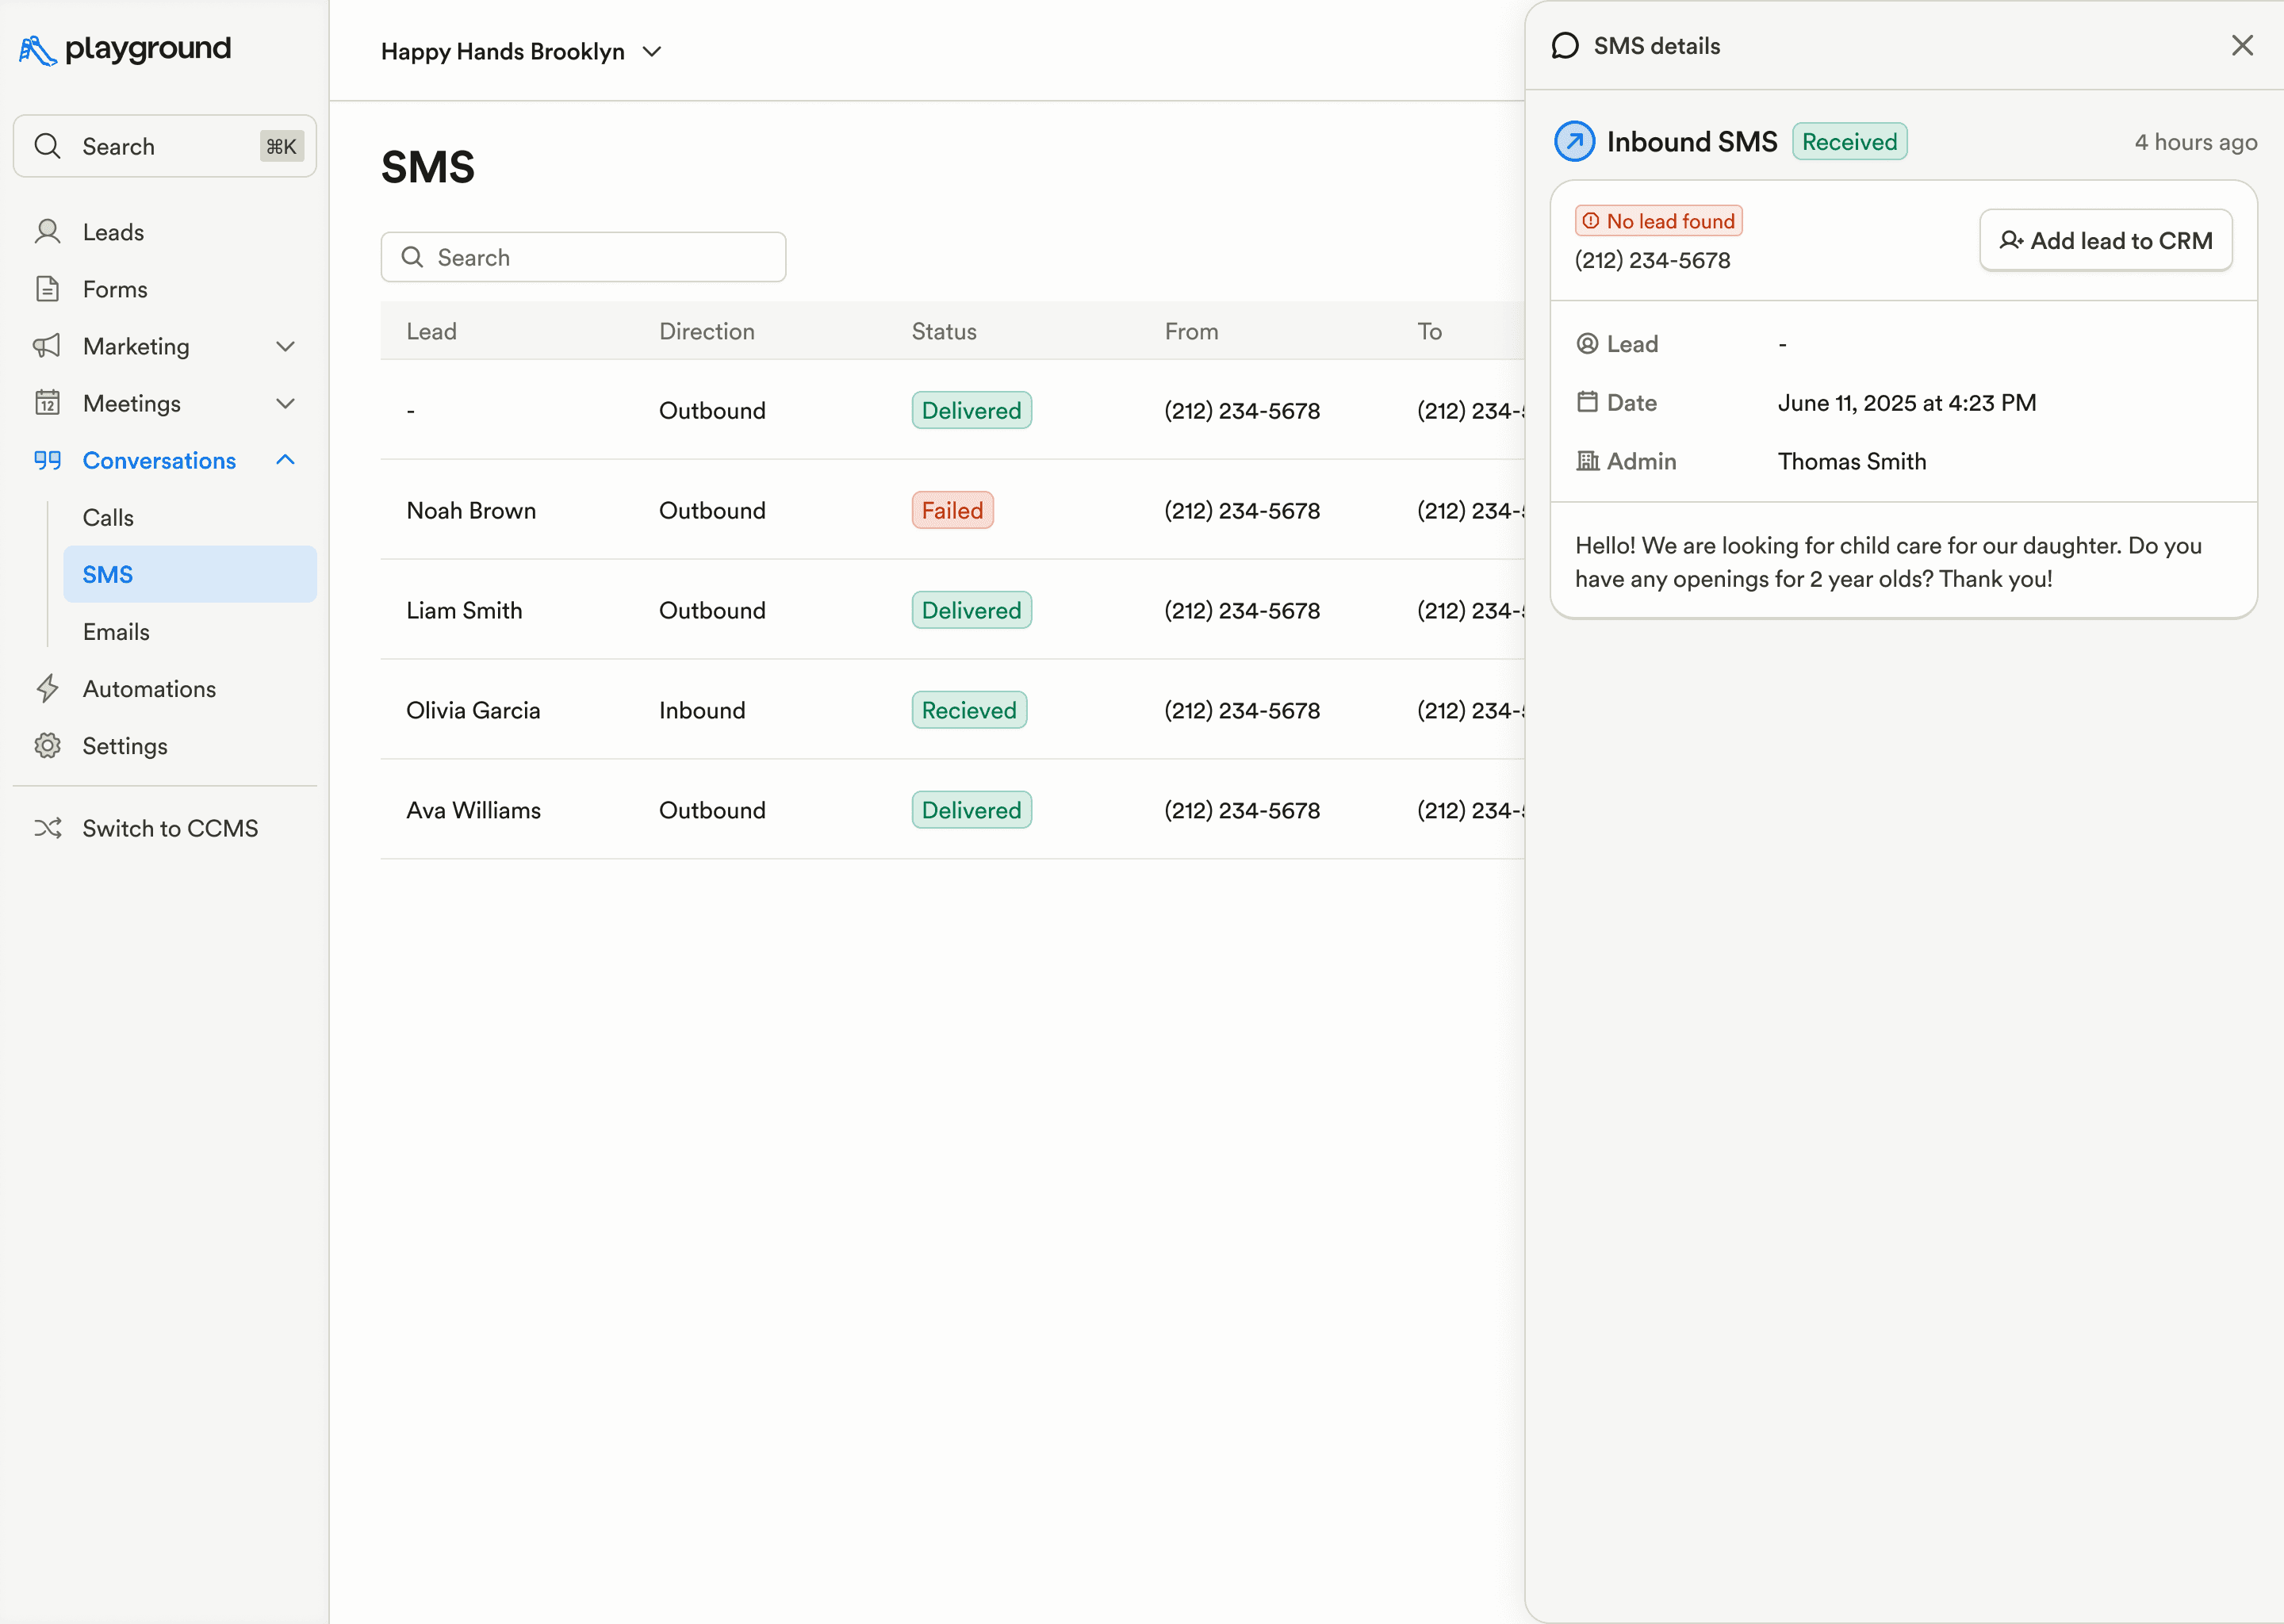Open the sidebar global Search box
The image size is (2284, 1624).
(165, 147)
